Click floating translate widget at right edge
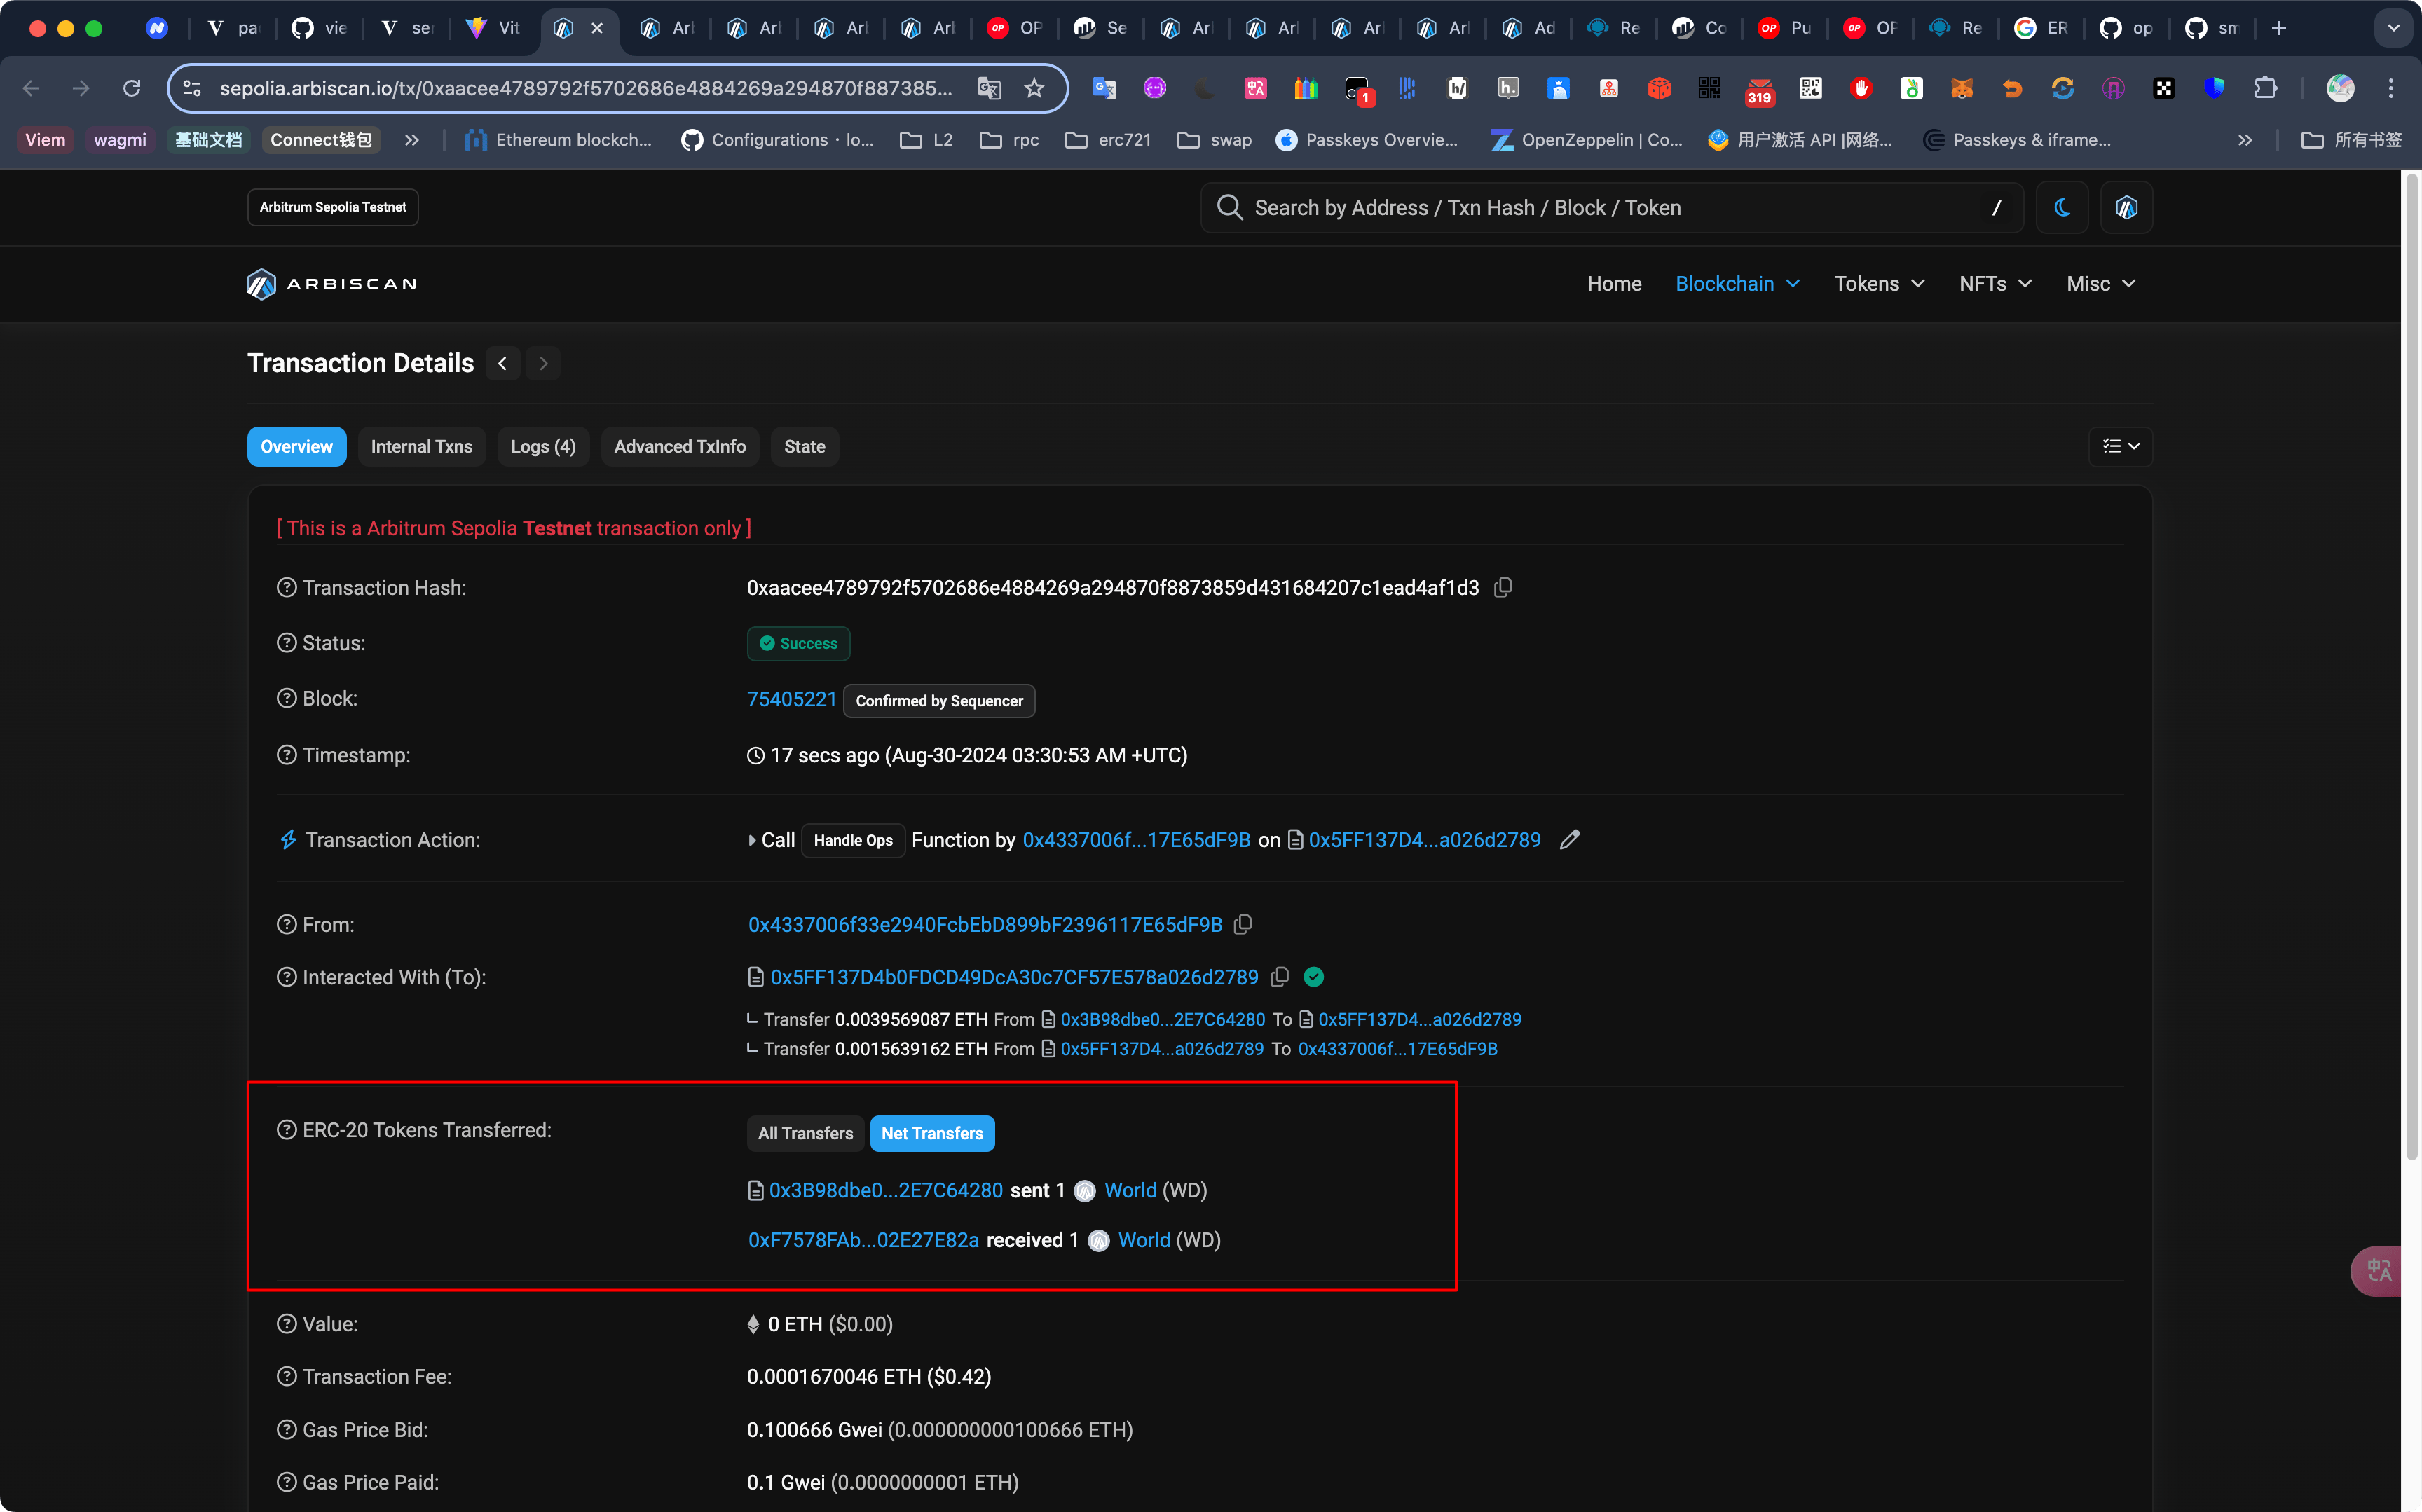 coord(2377,1270)
